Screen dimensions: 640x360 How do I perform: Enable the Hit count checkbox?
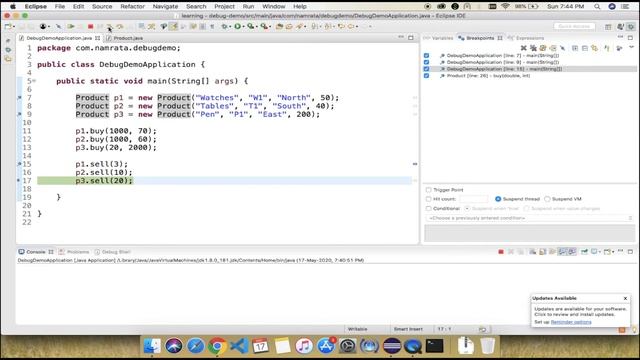click(x=429, y=199)
